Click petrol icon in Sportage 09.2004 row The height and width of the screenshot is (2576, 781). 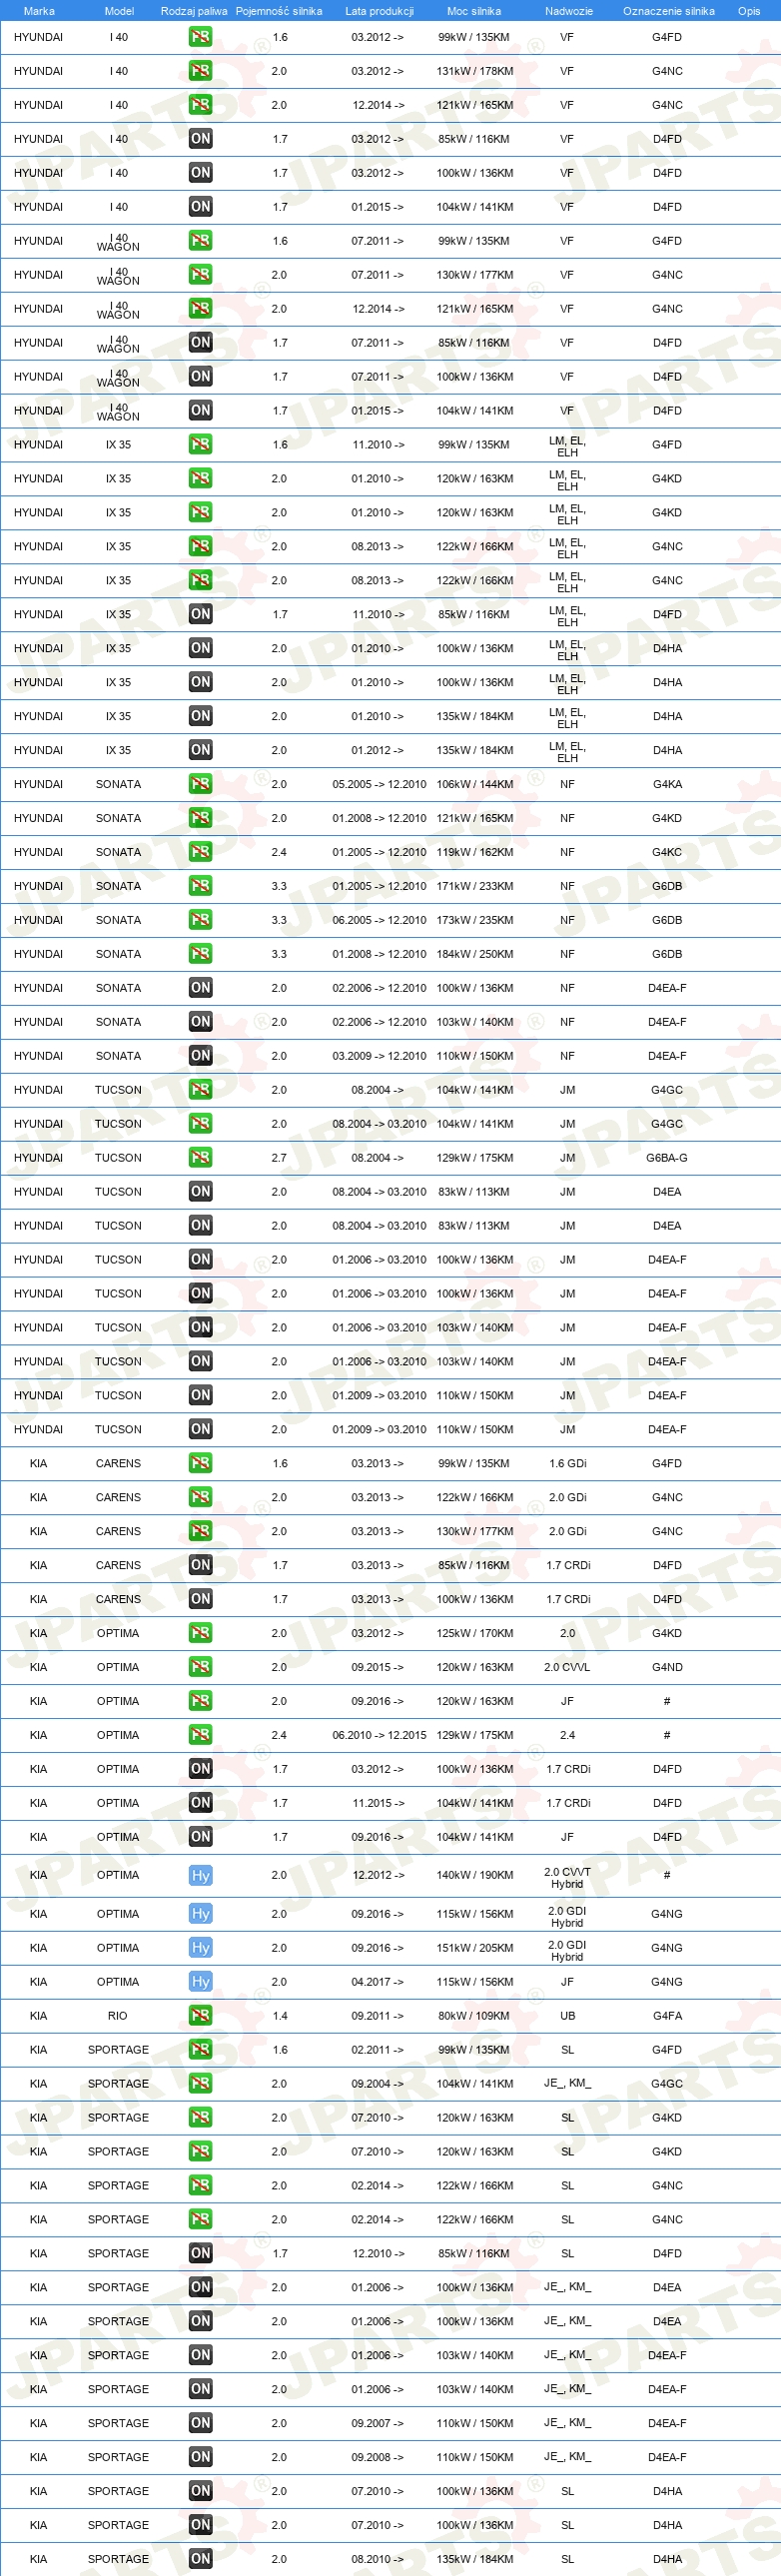pyautogui.click(x=200, y=2084)
